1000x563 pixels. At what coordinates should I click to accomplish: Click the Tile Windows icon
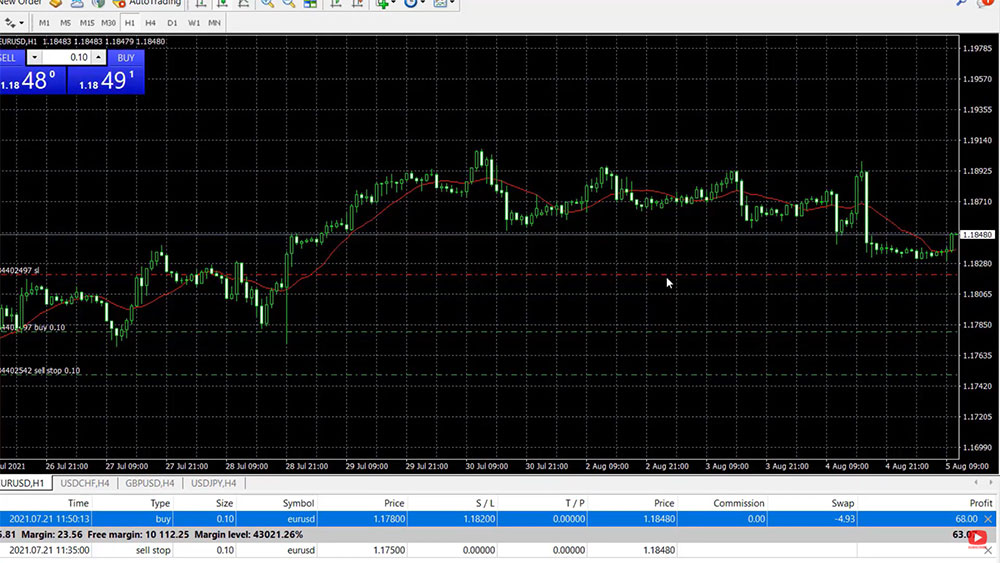[x=311, y=3]
